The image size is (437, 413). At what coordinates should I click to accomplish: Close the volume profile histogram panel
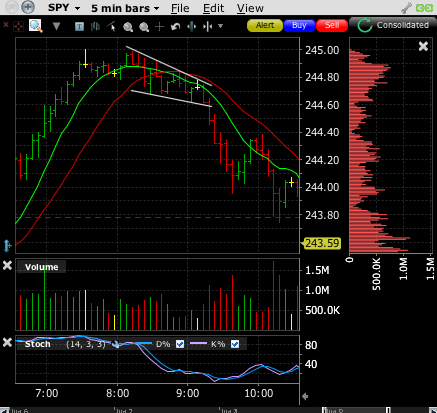[423, 46]
